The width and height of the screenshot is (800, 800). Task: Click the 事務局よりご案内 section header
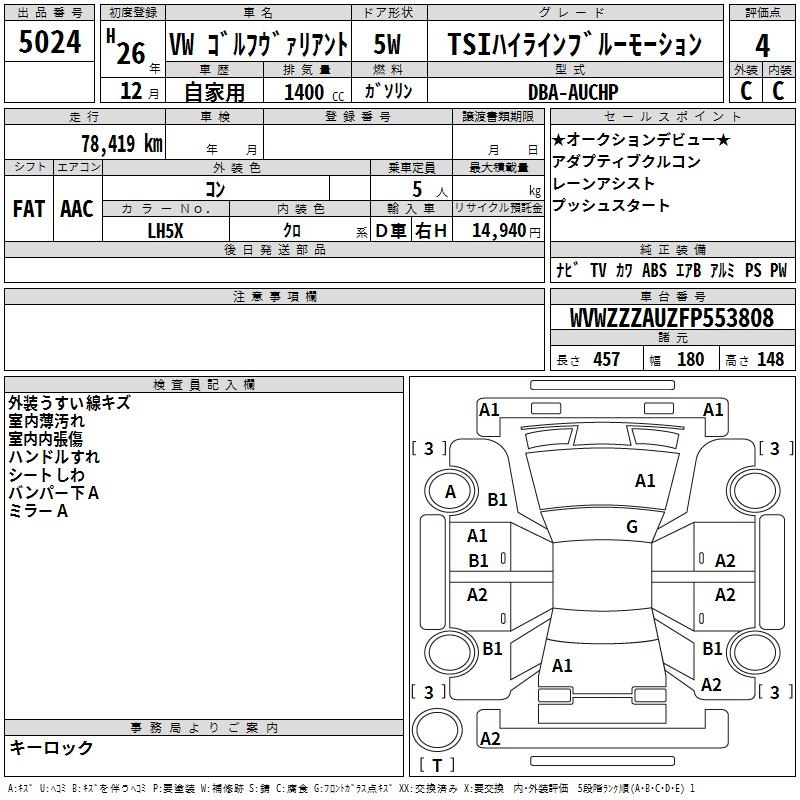(204, 728)
